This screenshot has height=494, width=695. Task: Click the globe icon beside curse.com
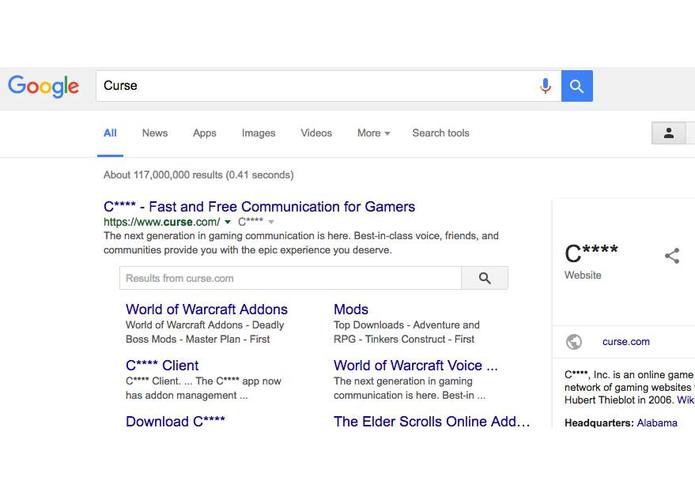tap(574, 342)
